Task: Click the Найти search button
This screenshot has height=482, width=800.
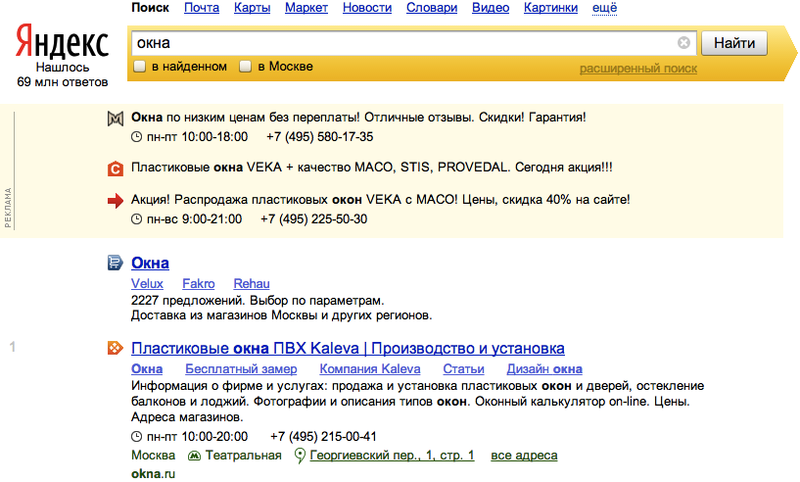Action: [x=734, y=43]
